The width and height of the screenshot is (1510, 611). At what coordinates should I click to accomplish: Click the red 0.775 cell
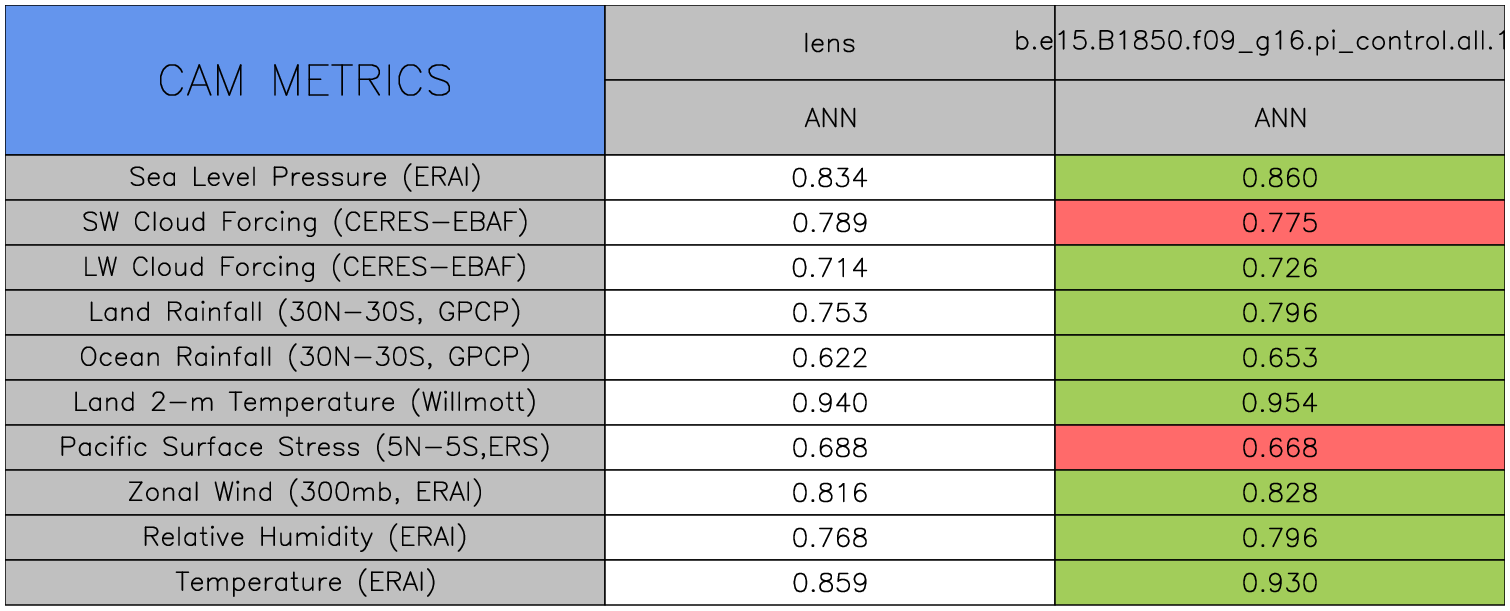[1280, 223]
